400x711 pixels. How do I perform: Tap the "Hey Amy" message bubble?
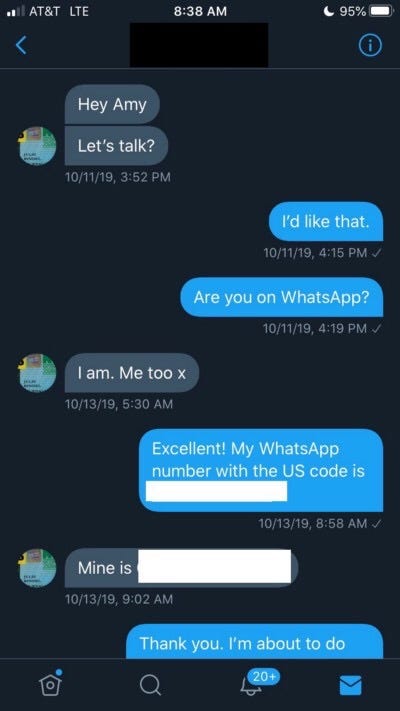(112, 104)
